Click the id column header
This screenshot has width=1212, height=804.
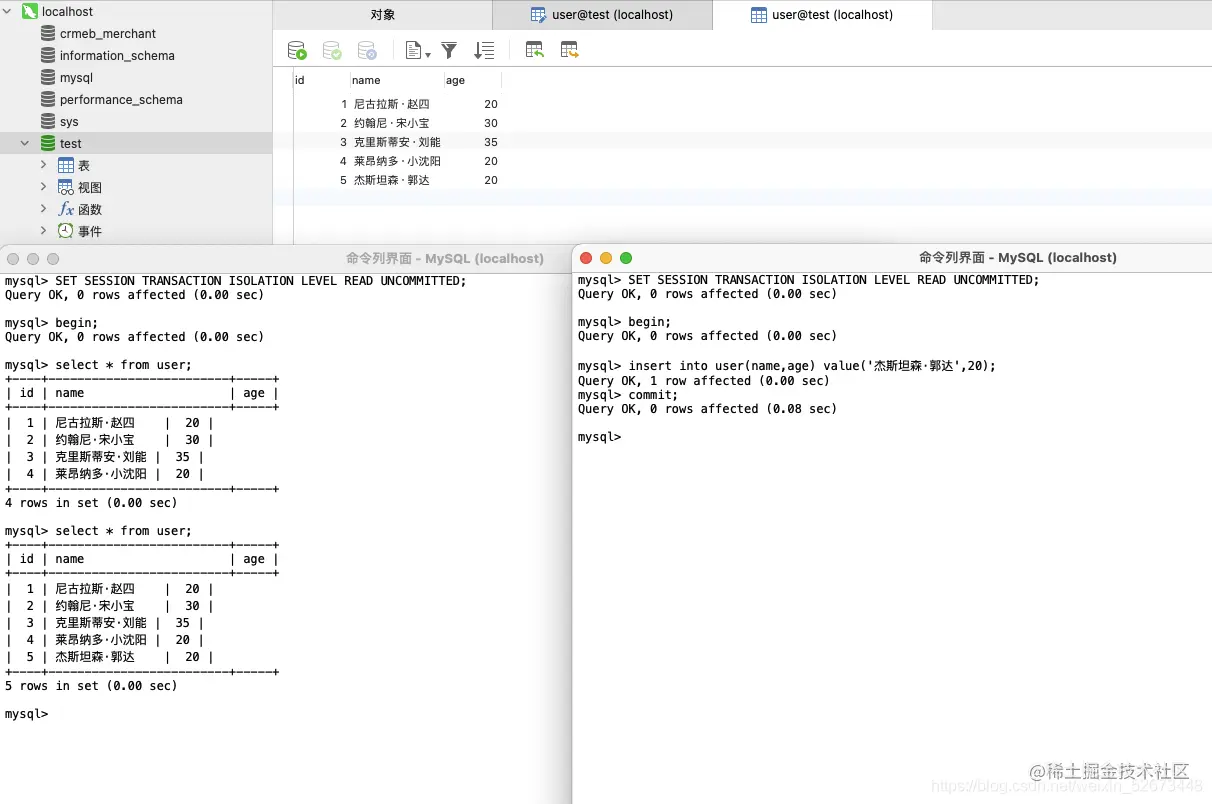321,80
